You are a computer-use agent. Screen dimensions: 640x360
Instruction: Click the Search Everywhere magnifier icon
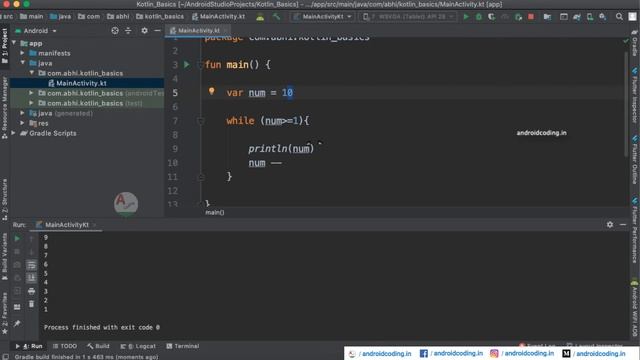tap(619, 17)
